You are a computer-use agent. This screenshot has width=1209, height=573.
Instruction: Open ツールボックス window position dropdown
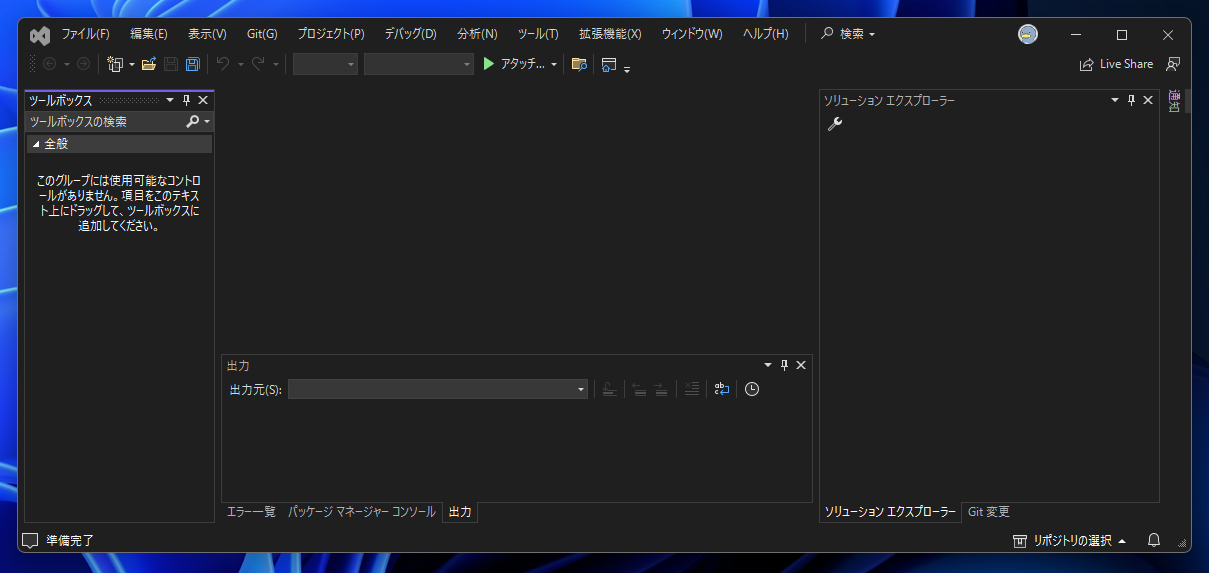coord(170,100)
